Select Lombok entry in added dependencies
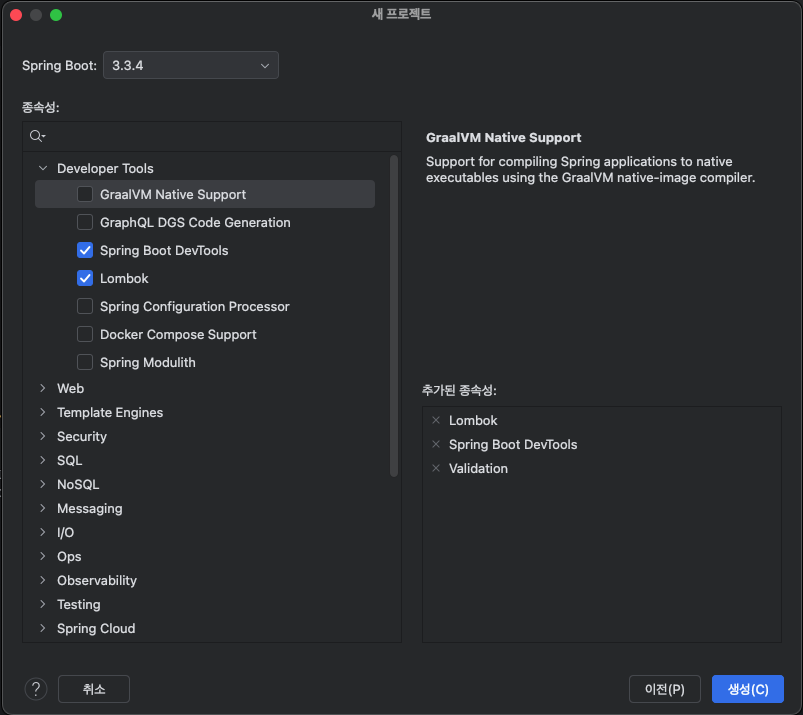 pos(473,420)
